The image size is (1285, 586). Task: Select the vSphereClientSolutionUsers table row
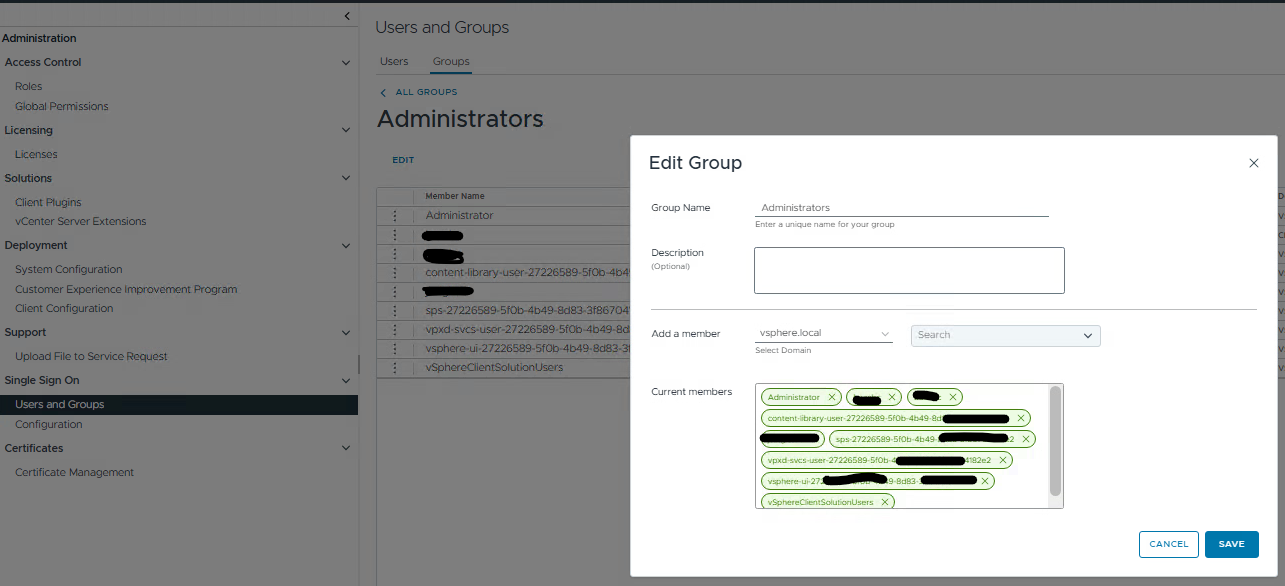pyautogui.click(x=503, y=367)
